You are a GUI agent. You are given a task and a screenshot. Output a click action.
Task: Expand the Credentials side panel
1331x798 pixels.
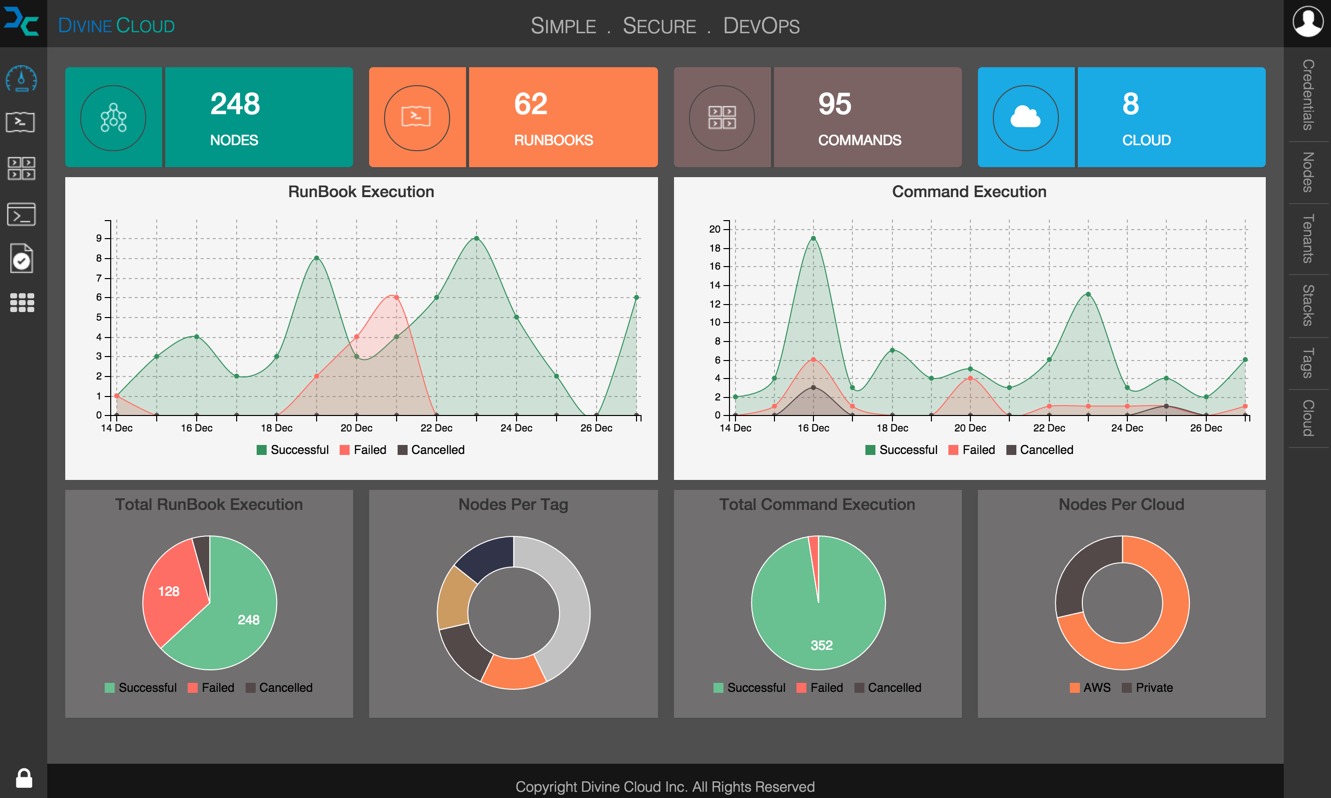pos(1307,95)
